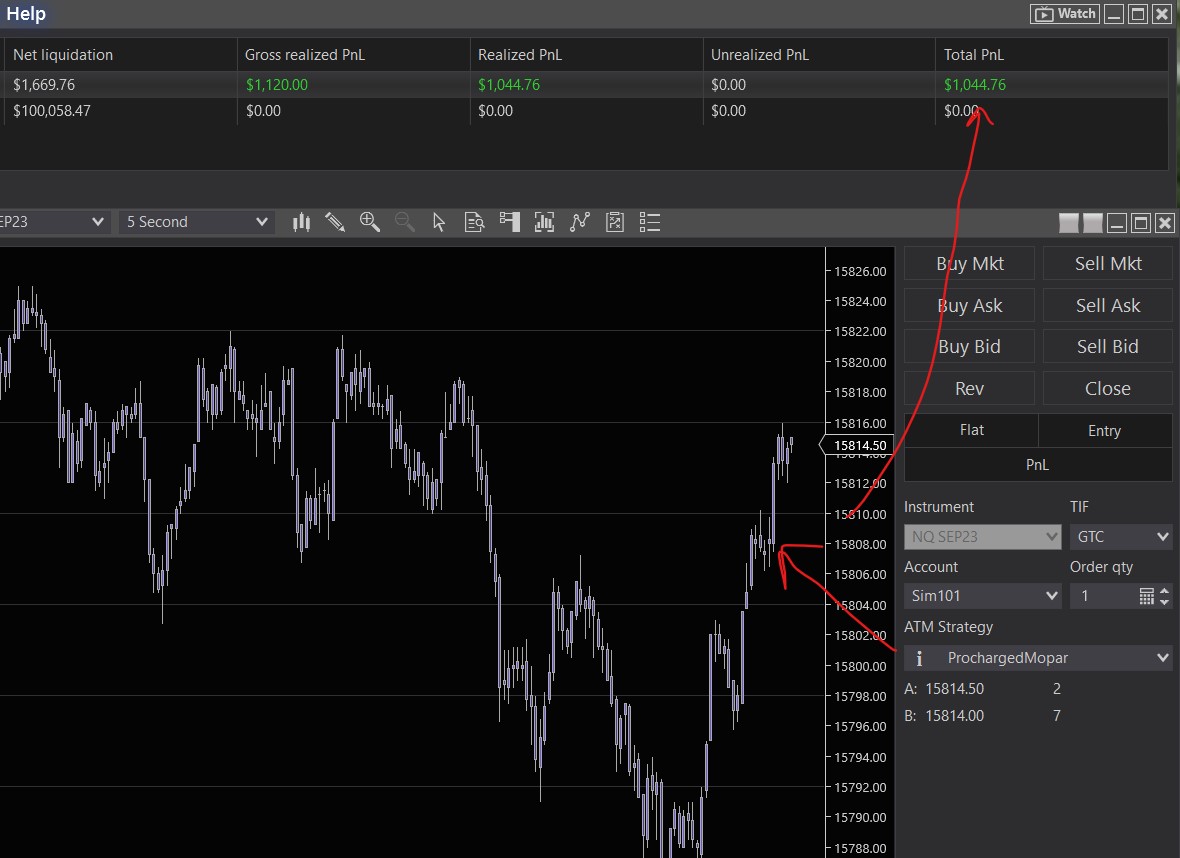Sort by Gross realized PnL header

click(353, 55)
